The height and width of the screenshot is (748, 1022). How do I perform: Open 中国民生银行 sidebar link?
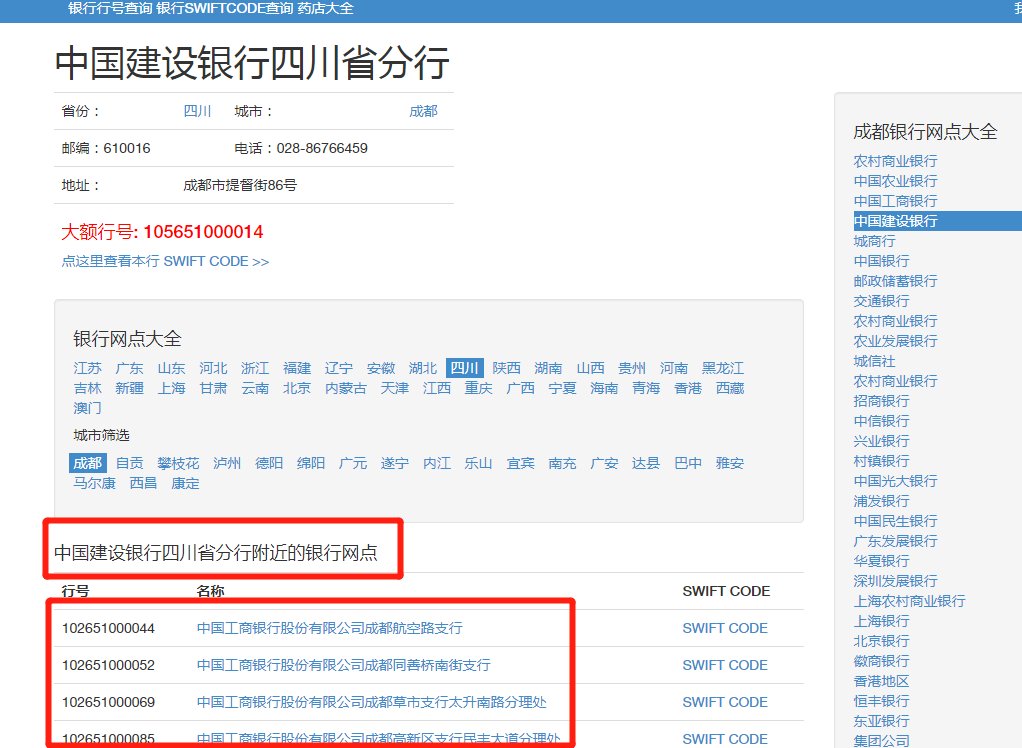[896, 521]
